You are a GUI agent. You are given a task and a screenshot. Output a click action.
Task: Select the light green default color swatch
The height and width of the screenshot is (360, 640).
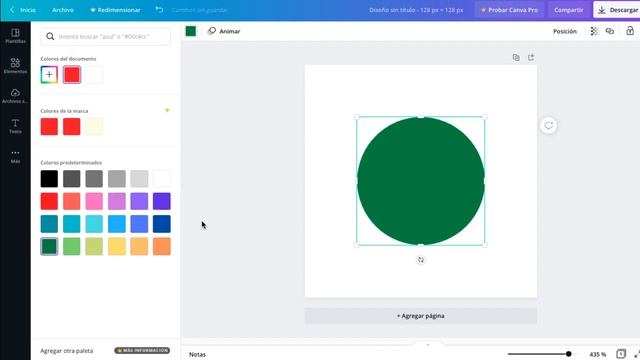(72, 247)
